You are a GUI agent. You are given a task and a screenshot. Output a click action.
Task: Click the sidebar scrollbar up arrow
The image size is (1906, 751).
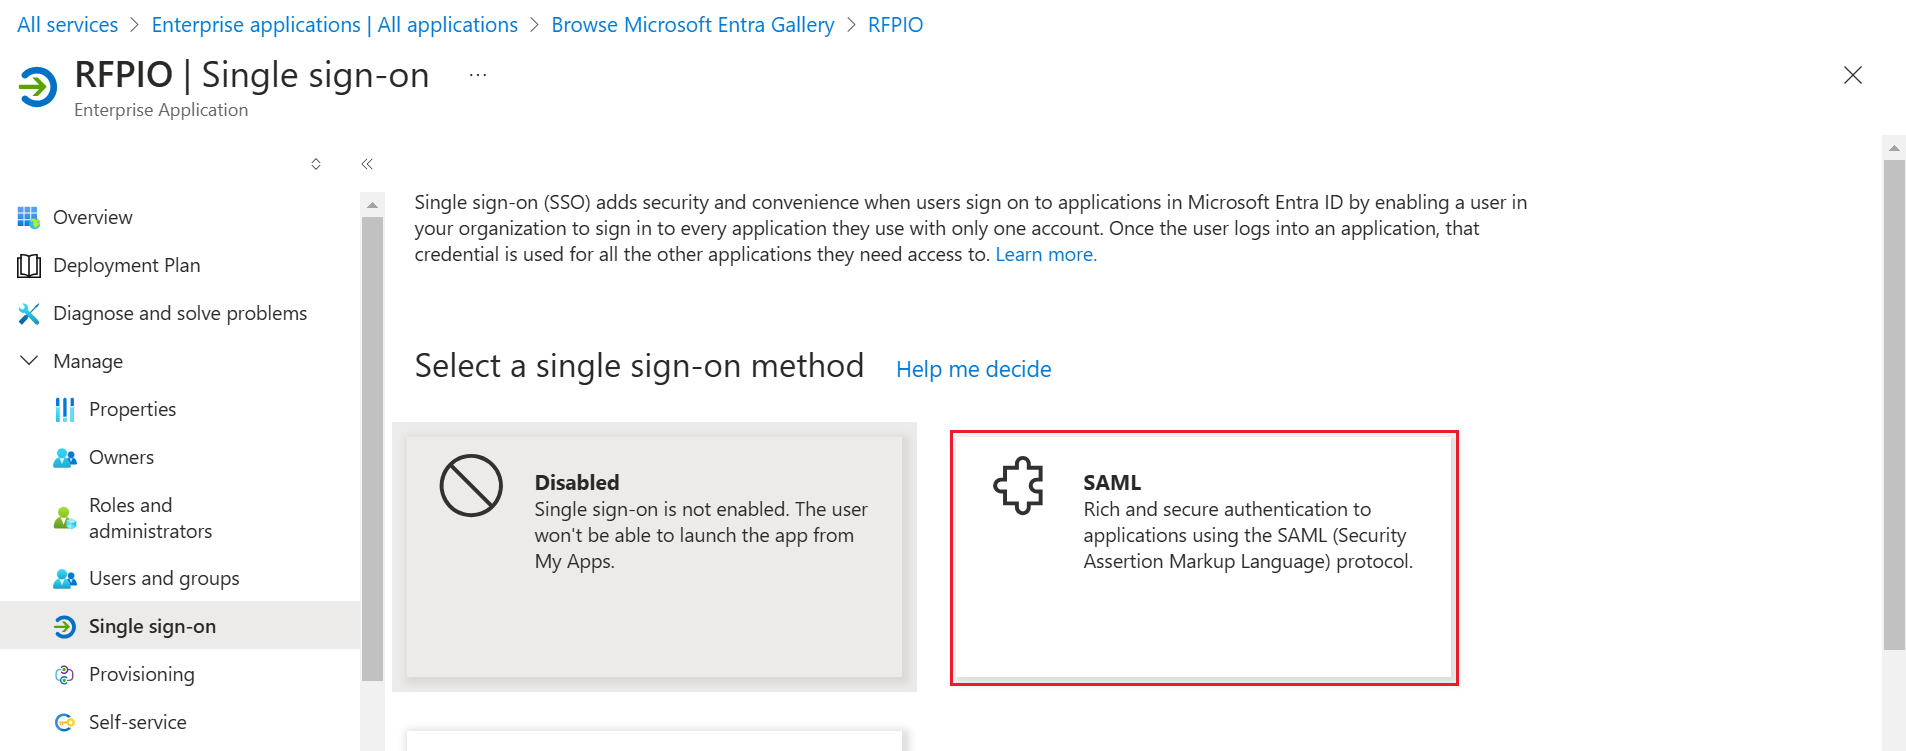pyautogui.click(x=372, y=205)
